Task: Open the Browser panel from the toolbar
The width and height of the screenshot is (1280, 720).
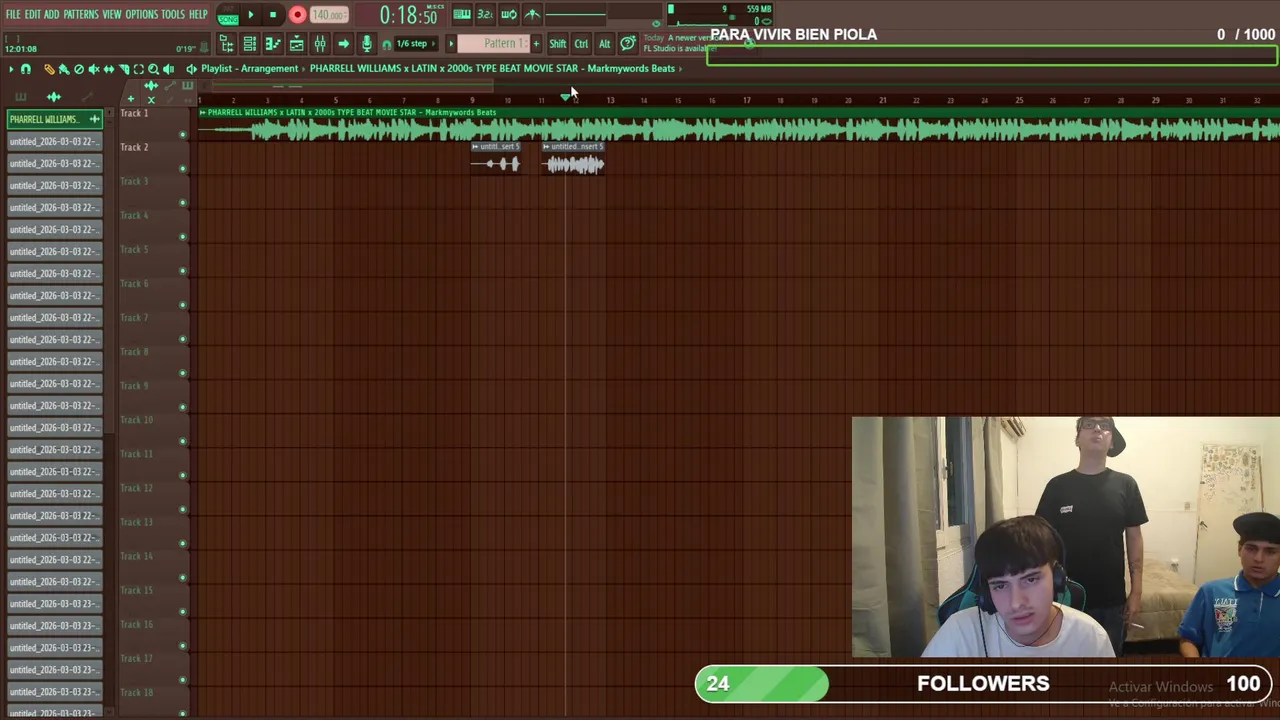Action: pyautogui.click(x=226, y=44)
